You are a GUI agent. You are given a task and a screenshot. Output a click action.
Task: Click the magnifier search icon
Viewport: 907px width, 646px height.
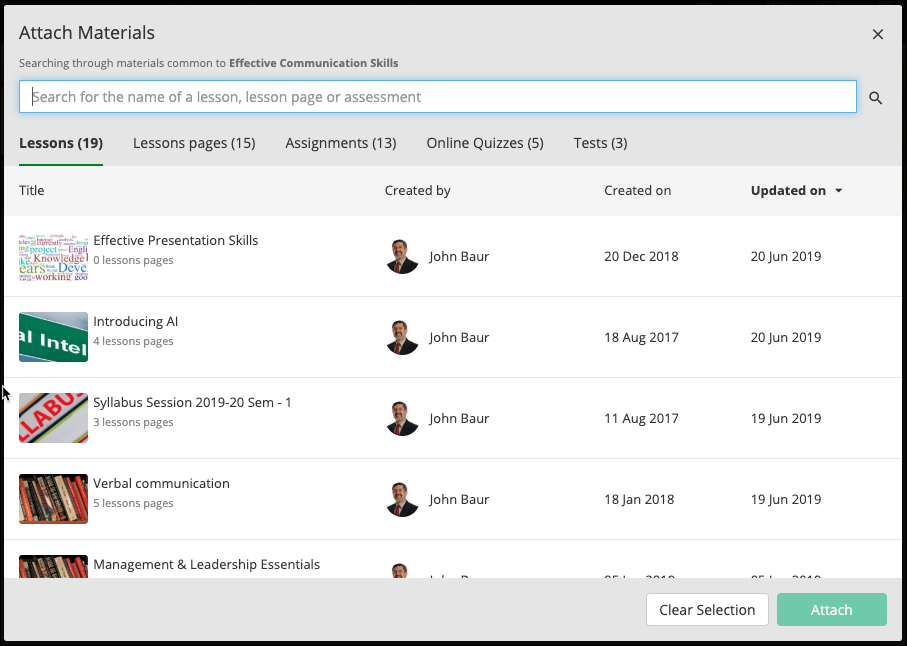point(876,98)
